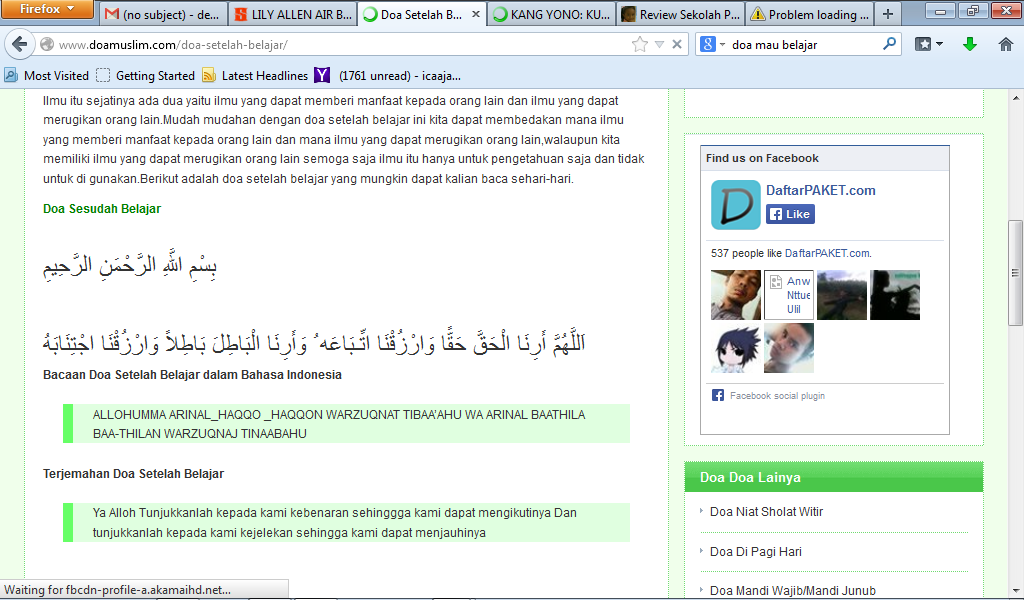Stop loading the page with X
The height and width of the screenshot is (600, 1024).
[x=677, y=44]
